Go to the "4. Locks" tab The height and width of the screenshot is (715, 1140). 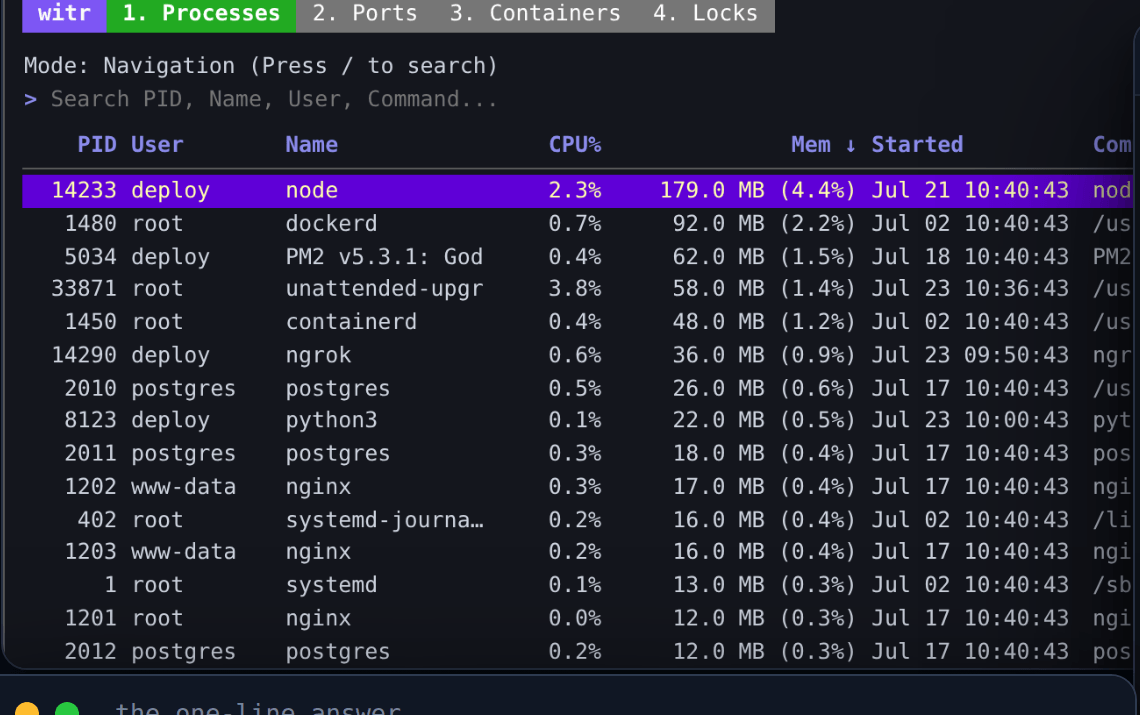coord(705,13)
